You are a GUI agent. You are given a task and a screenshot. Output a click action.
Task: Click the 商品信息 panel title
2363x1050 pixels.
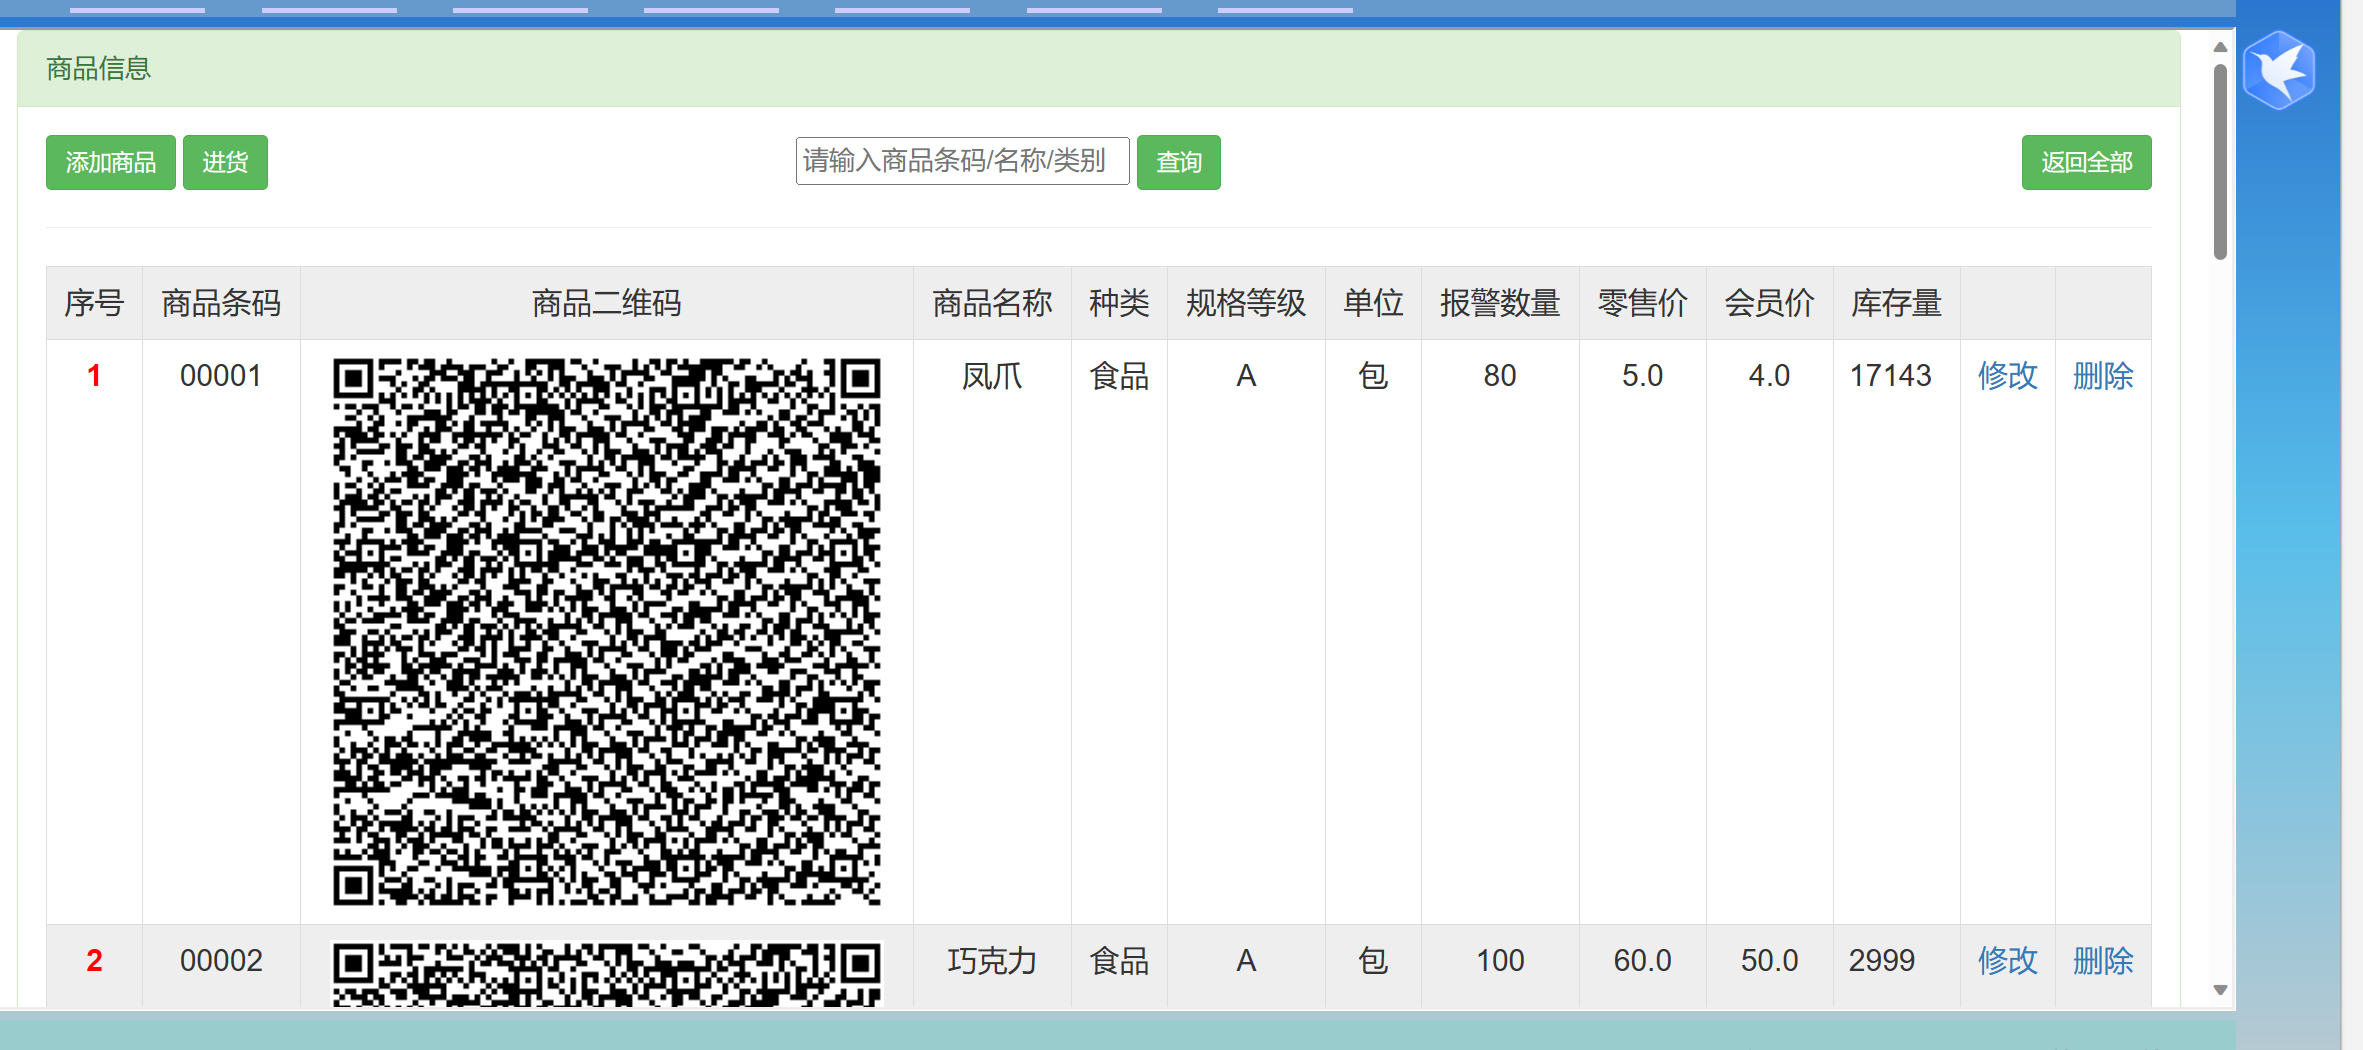[98, 68]
